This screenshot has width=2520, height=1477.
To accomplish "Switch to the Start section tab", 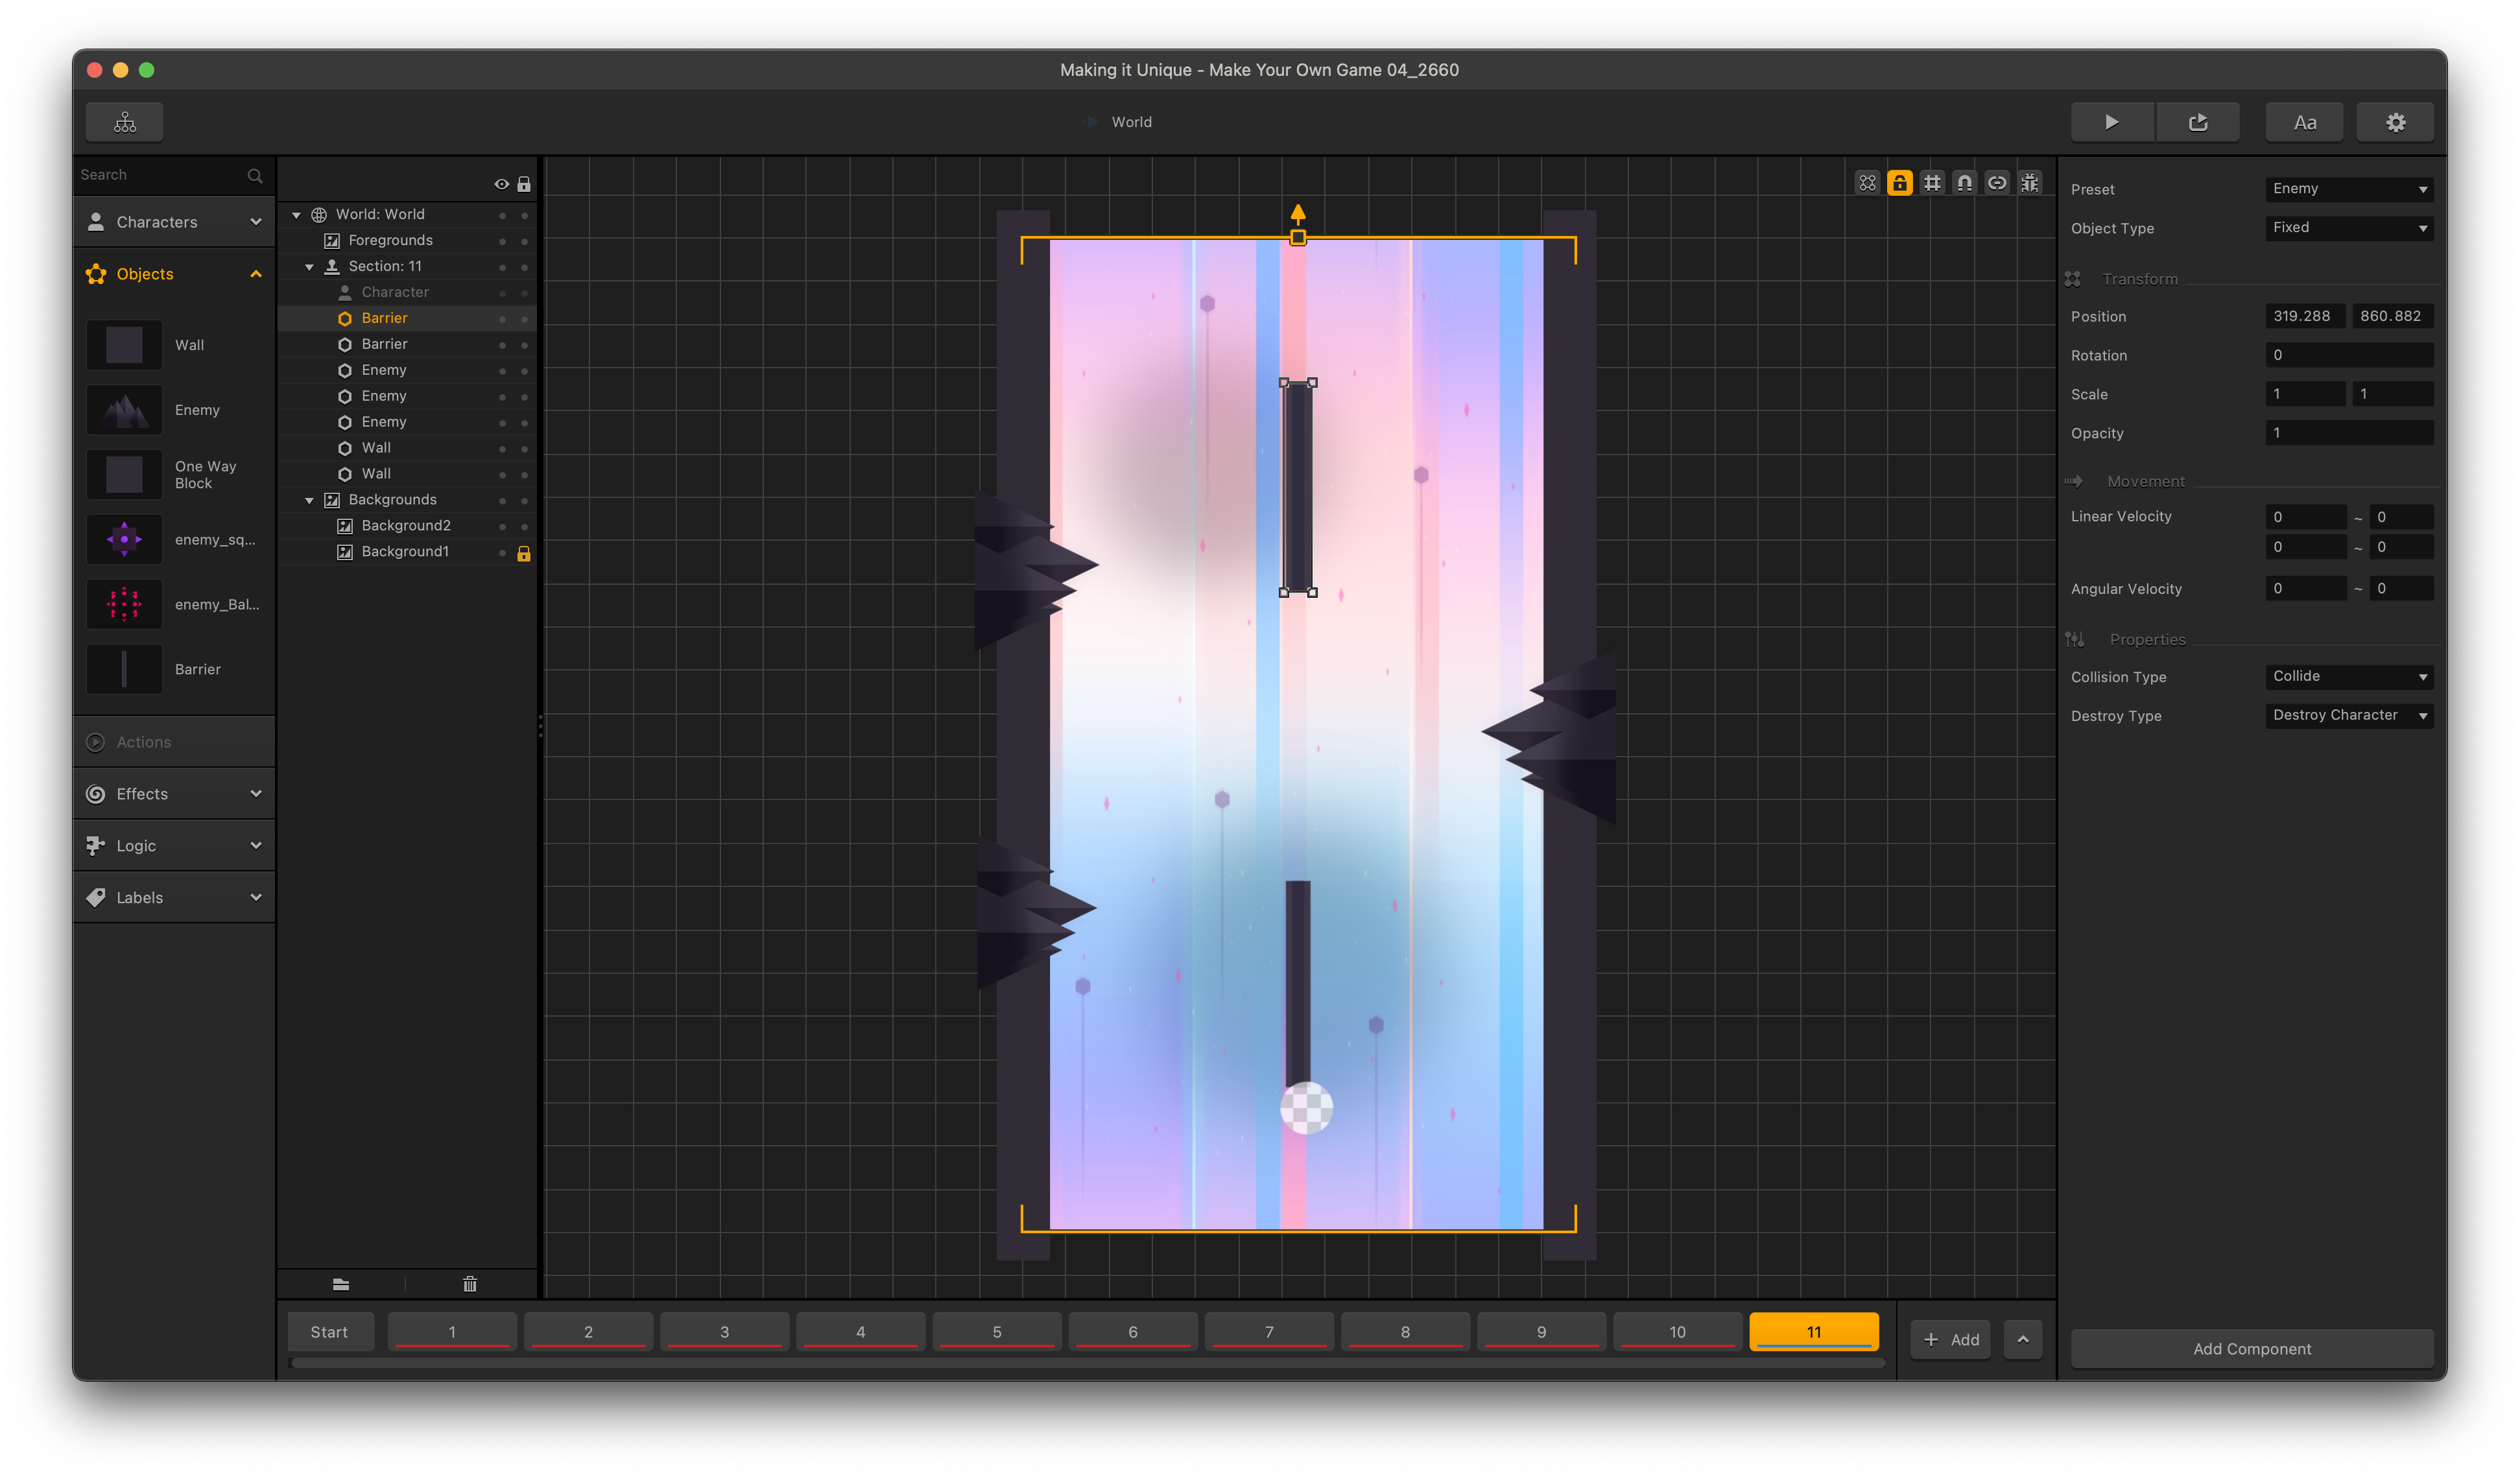I will 330,1333.
